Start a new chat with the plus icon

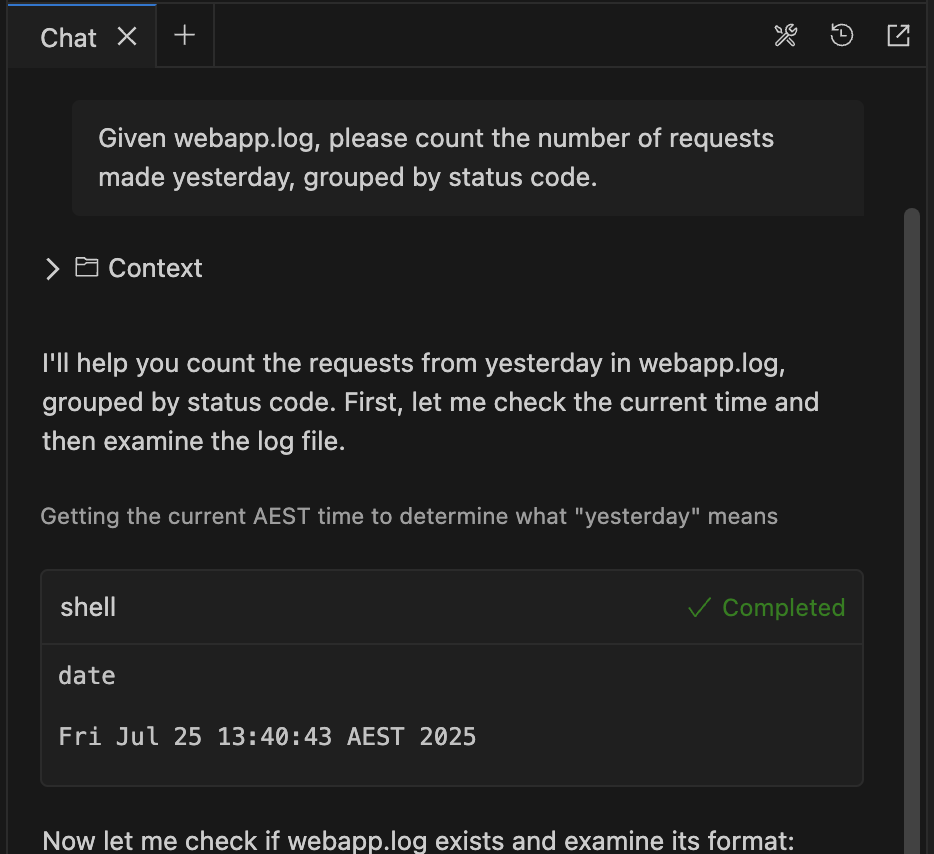click(x=184, y=36)
